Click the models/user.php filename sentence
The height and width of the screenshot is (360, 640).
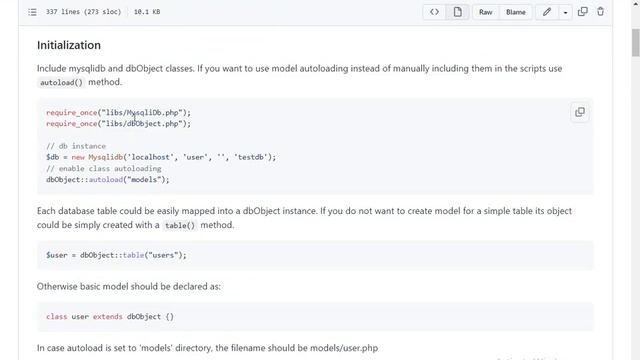tap(207, 348)
